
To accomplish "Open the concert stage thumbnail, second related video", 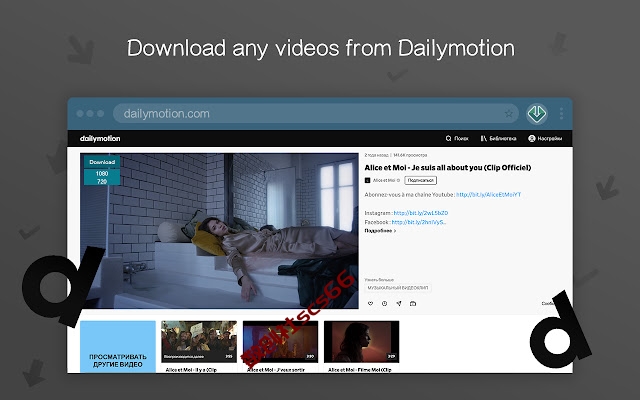I will 280,341.
